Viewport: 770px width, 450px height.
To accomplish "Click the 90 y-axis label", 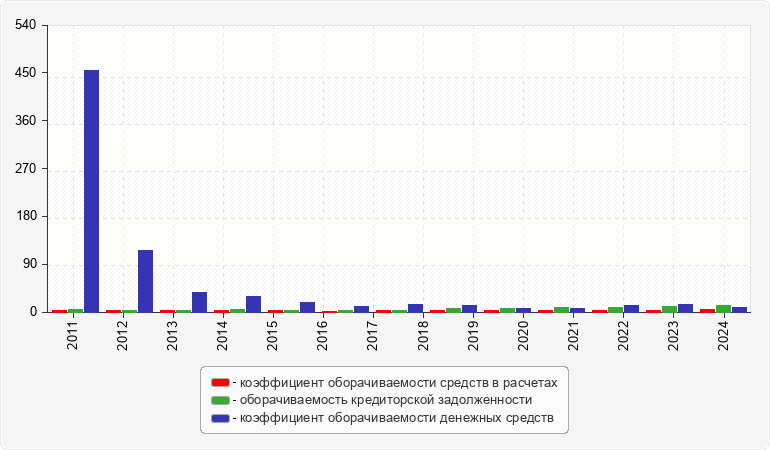I will [29, 265].
